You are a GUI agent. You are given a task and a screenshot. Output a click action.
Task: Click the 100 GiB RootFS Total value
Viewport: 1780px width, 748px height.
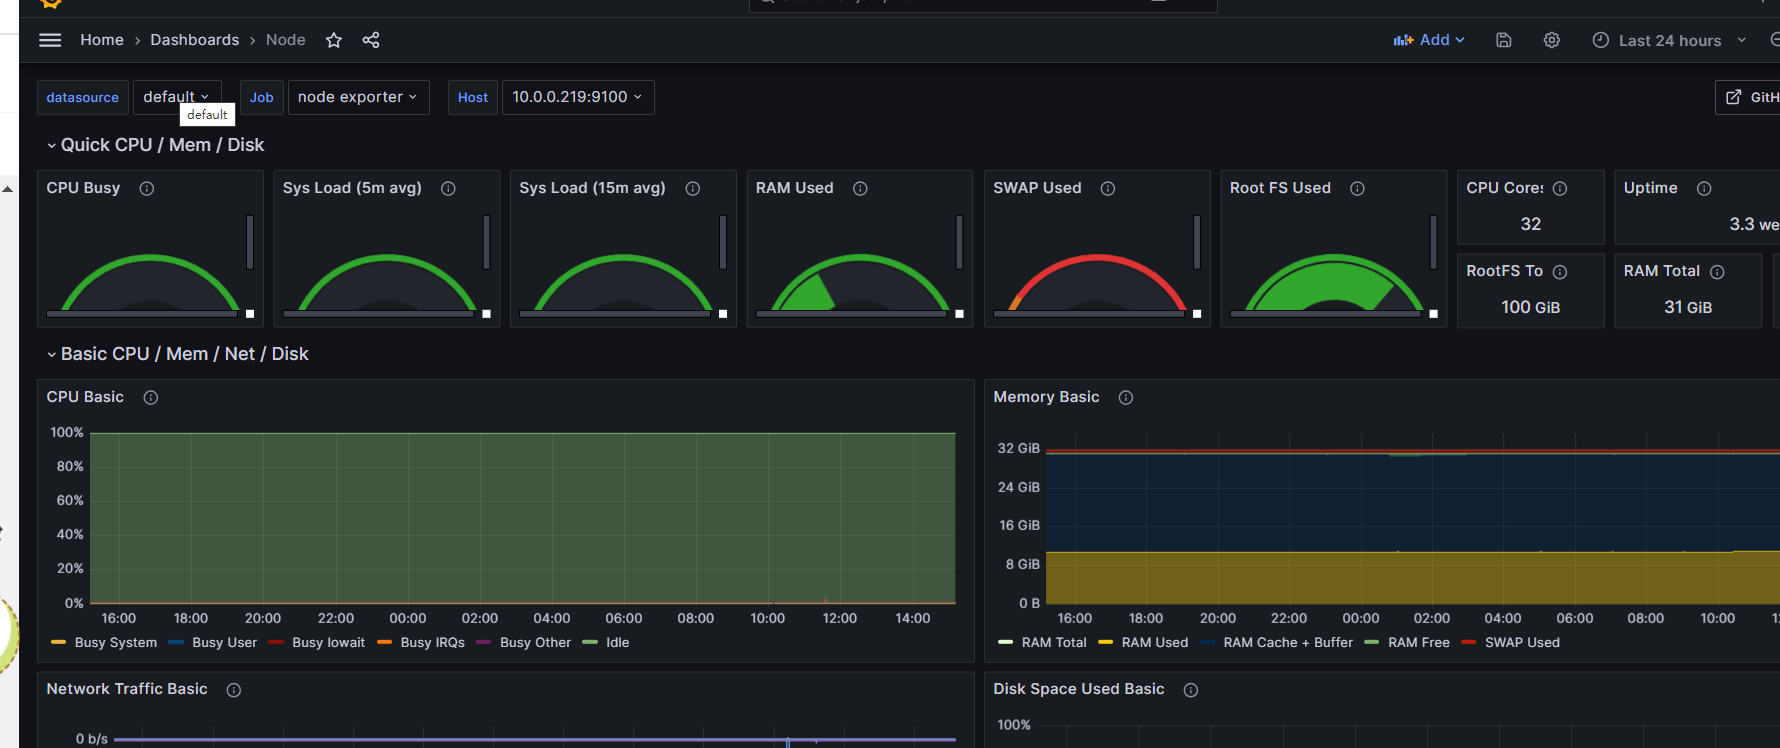point(1531,307)
